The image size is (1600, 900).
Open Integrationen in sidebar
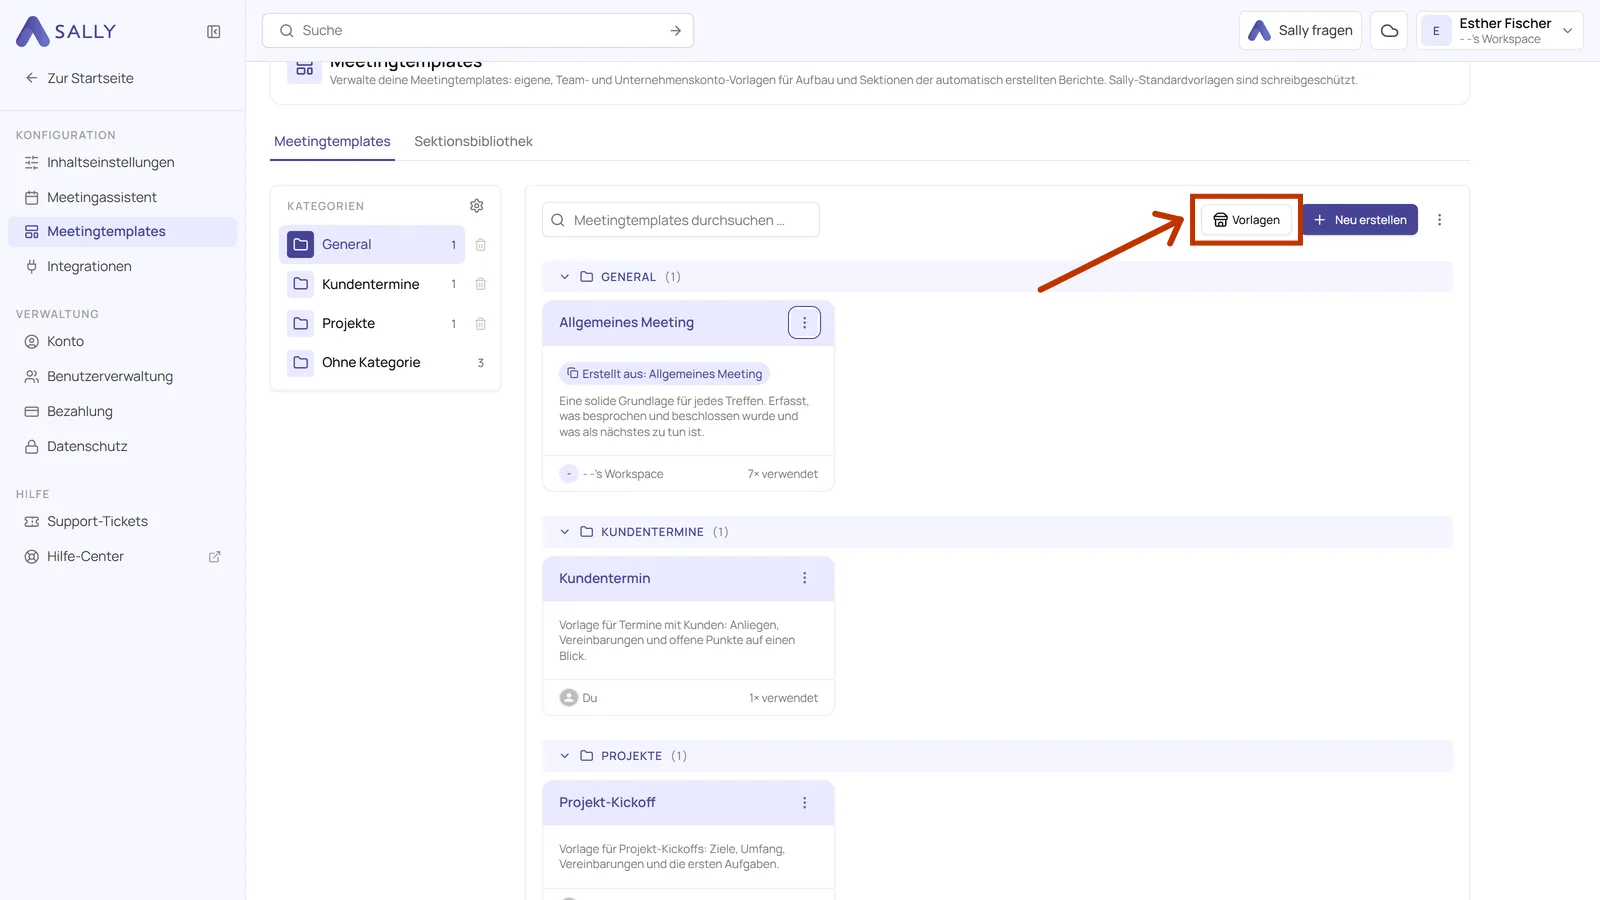click(x=122, y=267)
